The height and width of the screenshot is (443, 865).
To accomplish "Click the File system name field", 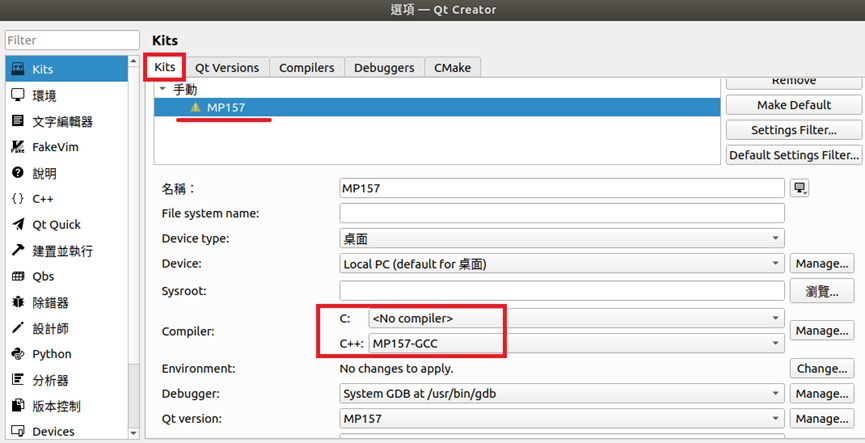I will click(x=562, y=213).
